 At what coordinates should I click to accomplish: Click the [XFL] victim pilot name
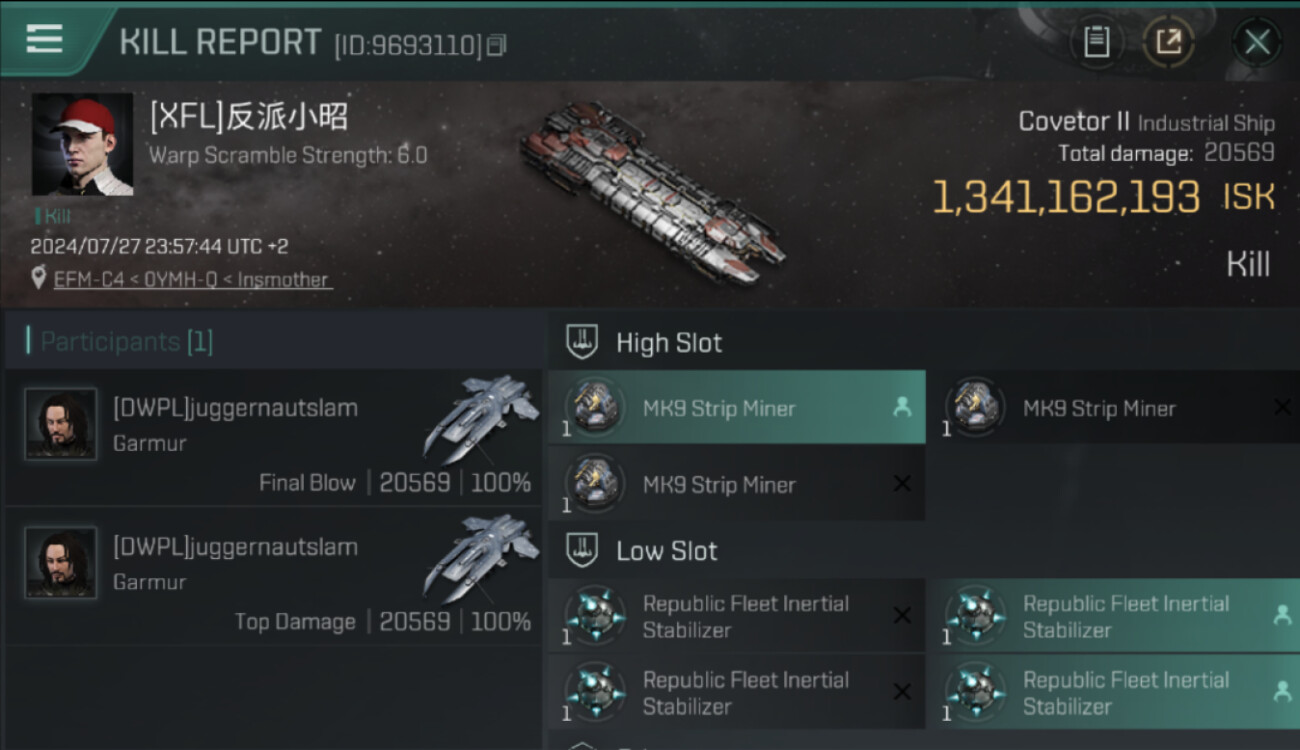pos(249,118)
